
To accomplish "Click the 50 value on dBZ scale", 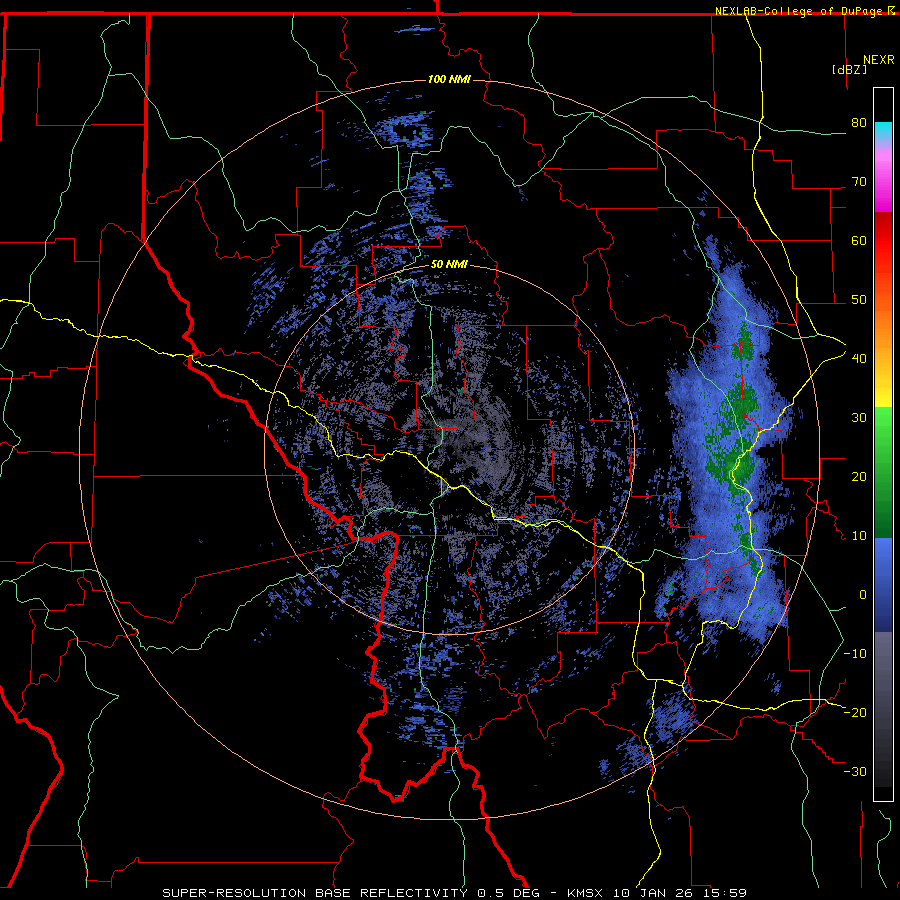I will click(859, 300).
